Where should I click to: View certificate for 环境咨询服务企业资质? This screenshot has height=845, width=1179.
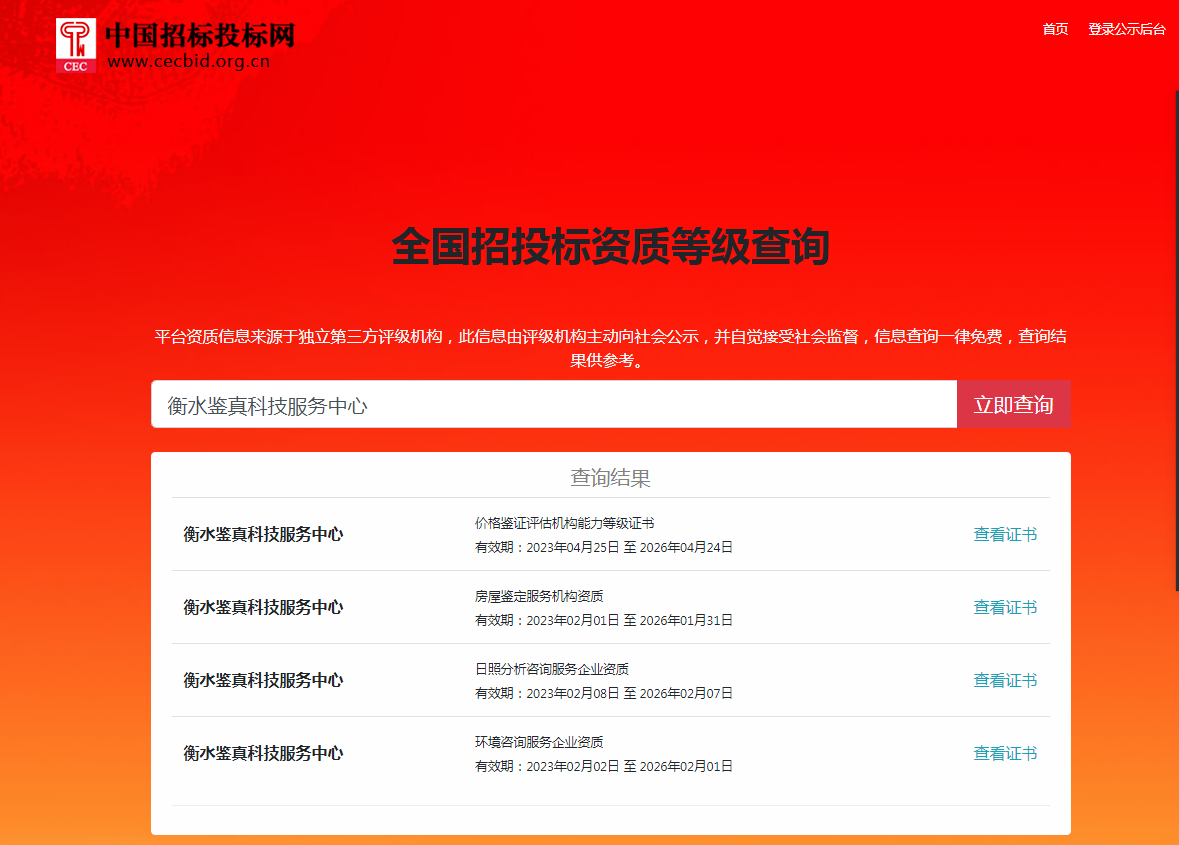tap(1005, 754)
